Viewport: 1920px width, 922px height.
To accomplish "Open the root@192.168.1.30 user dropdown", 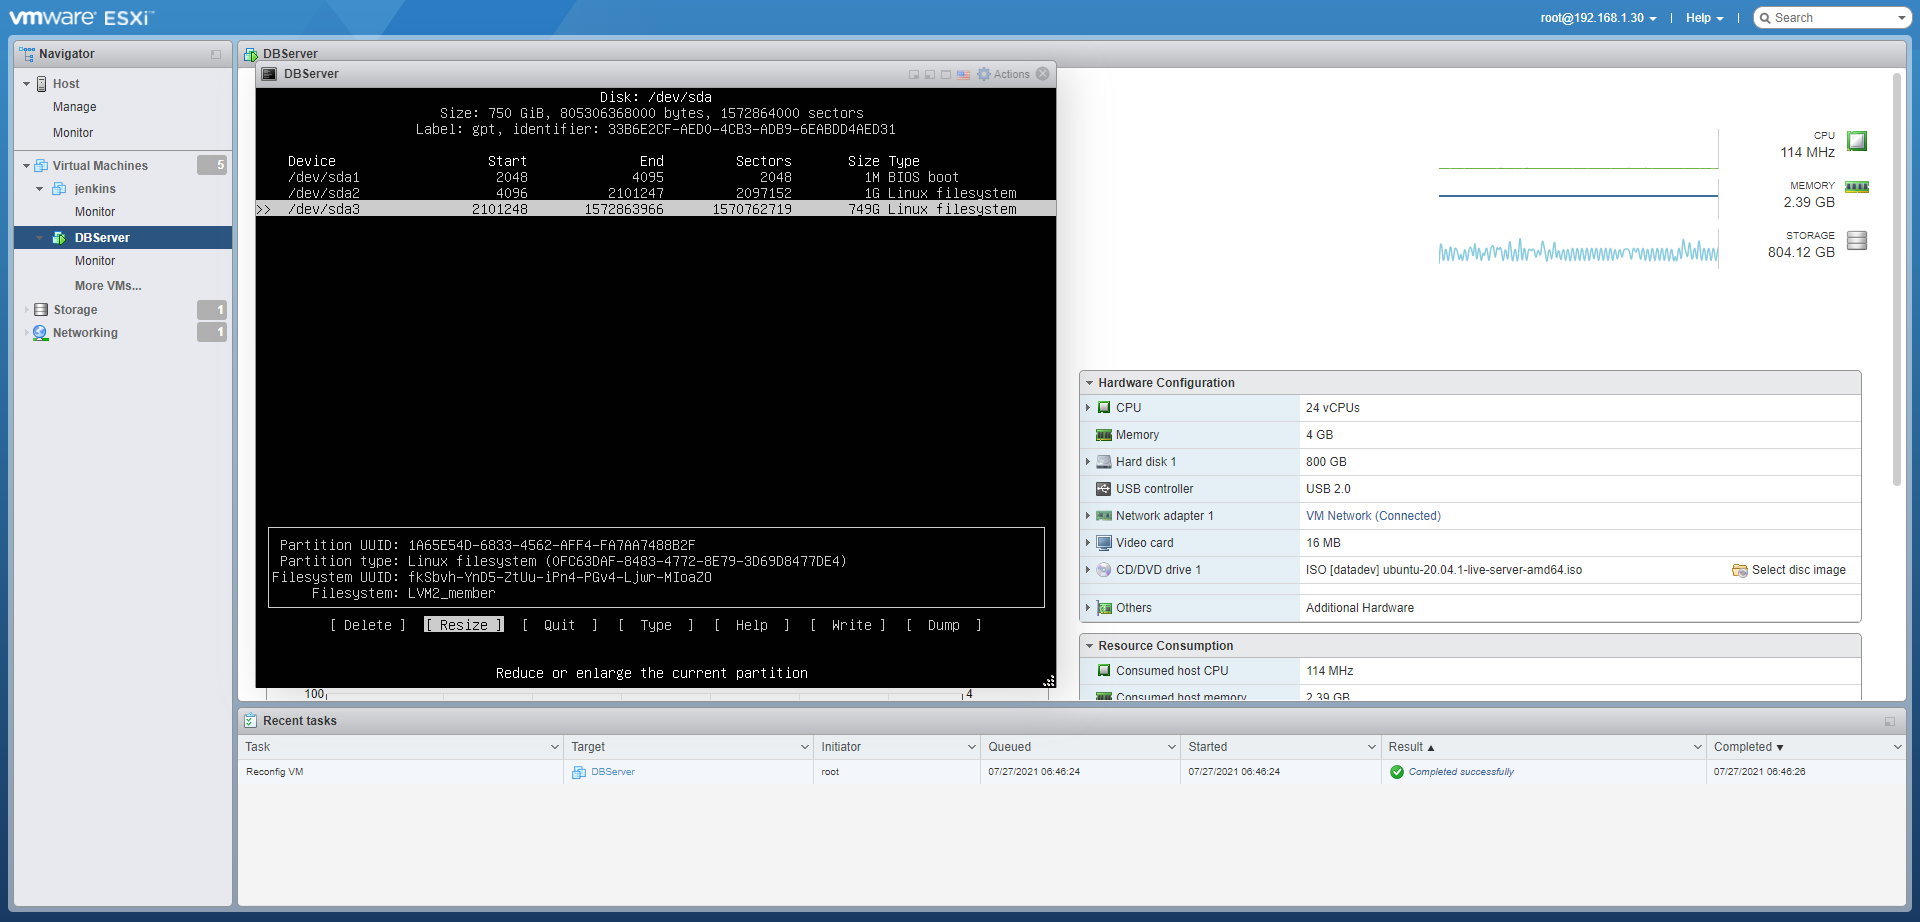I will [x=1598, y=18].
